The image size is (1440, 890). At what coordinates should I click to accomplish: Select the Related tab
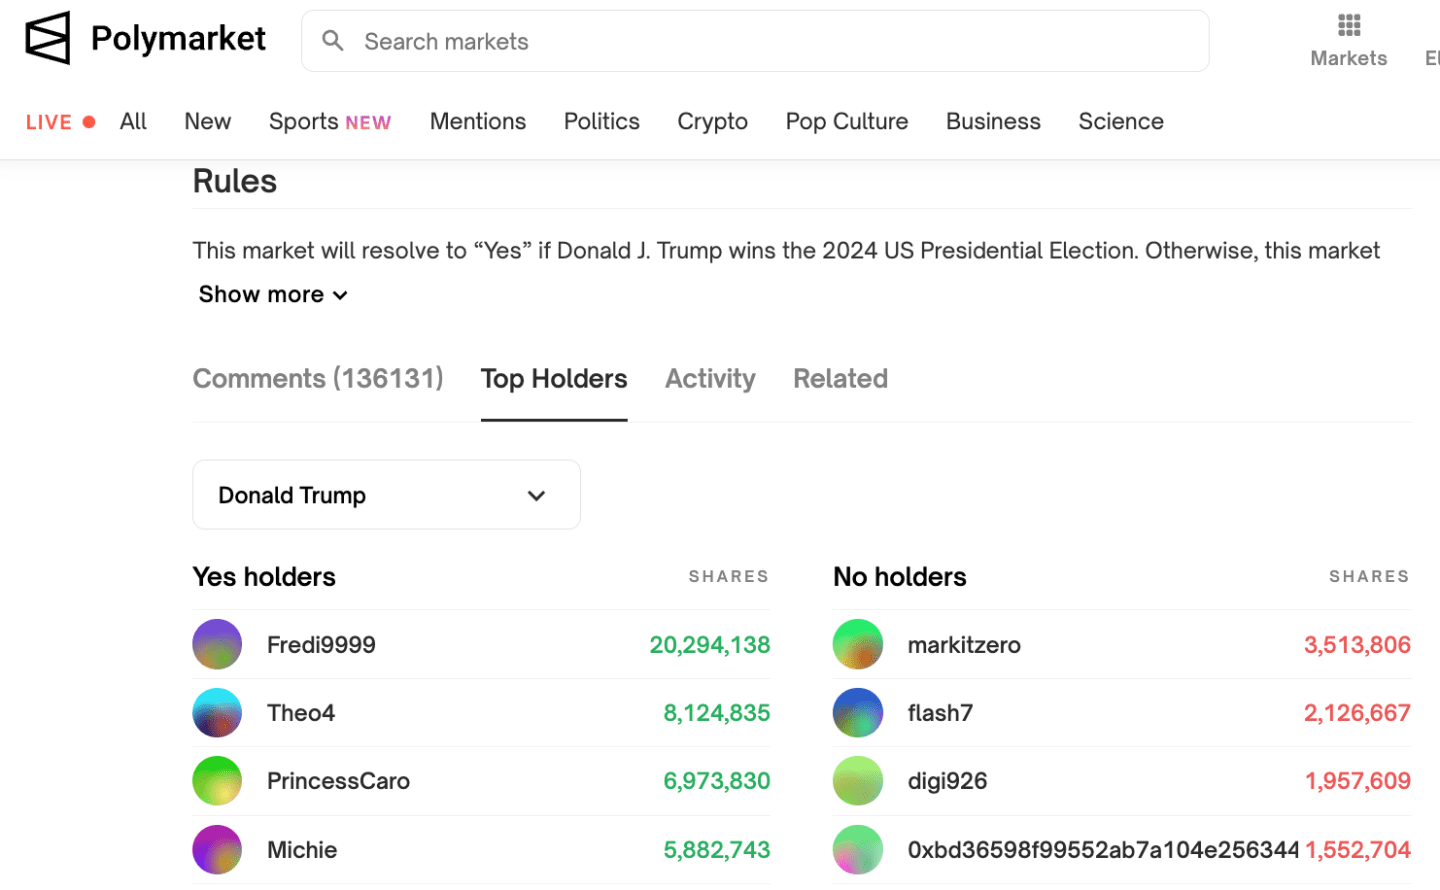tap(840, 379)
